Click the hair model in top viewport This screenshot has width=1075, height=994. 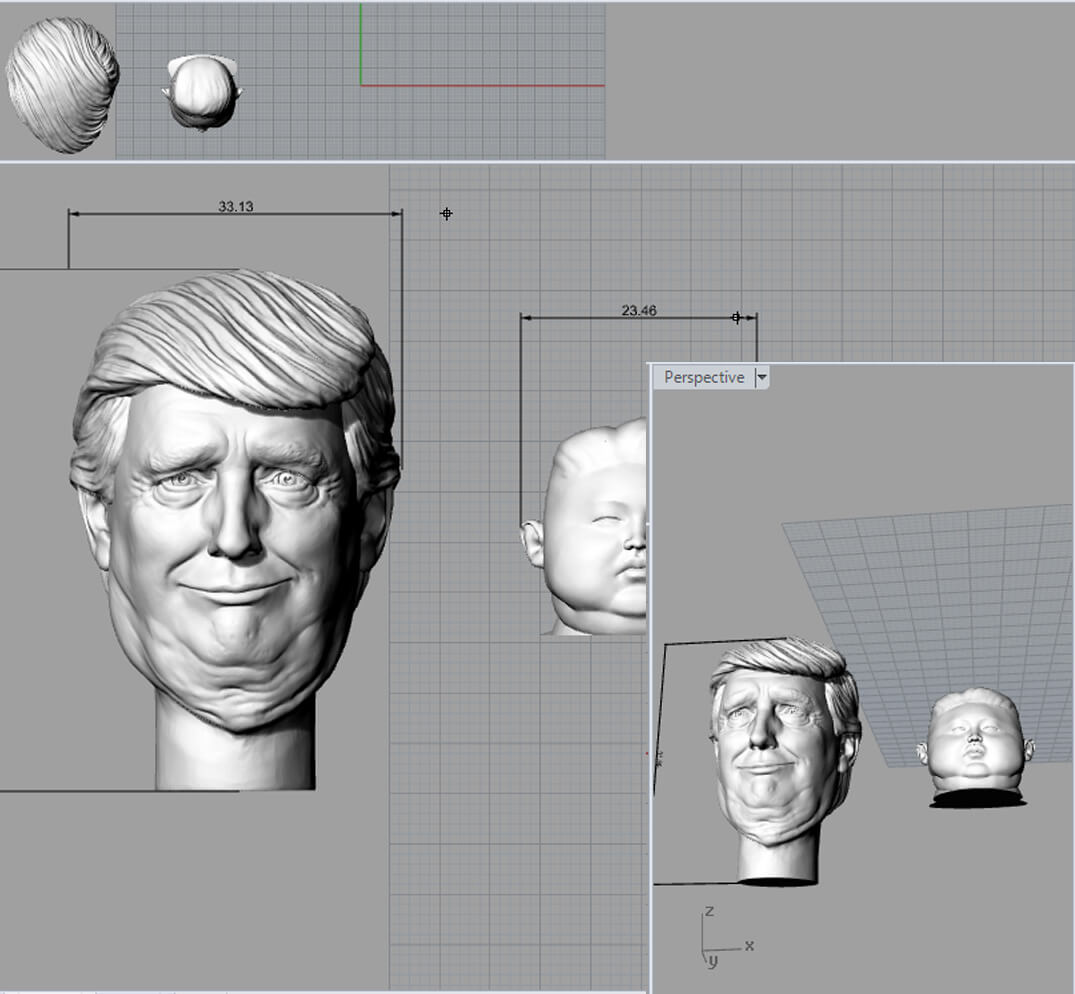pyautogui.click(x=63, y=84)
